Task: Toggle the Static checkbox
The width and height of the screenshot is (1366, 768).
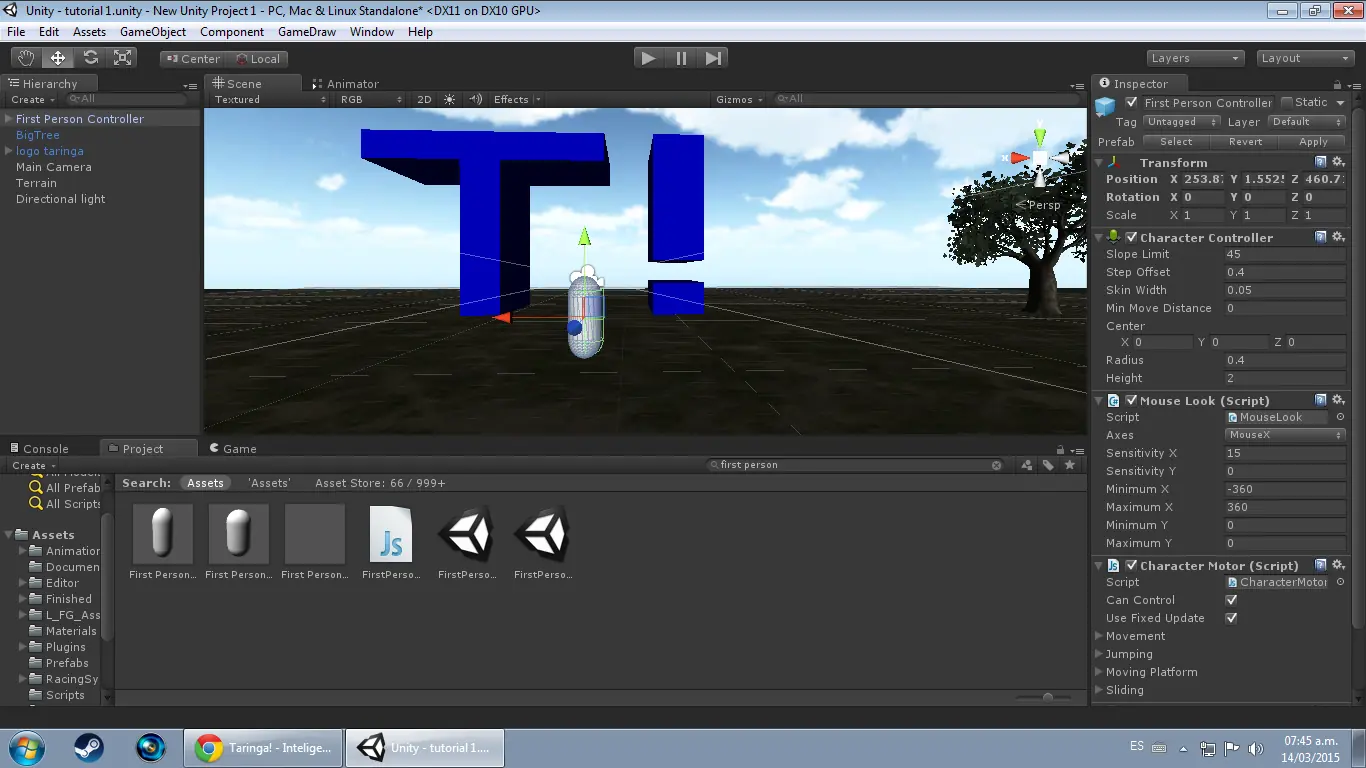Action: pos(1287,102)
